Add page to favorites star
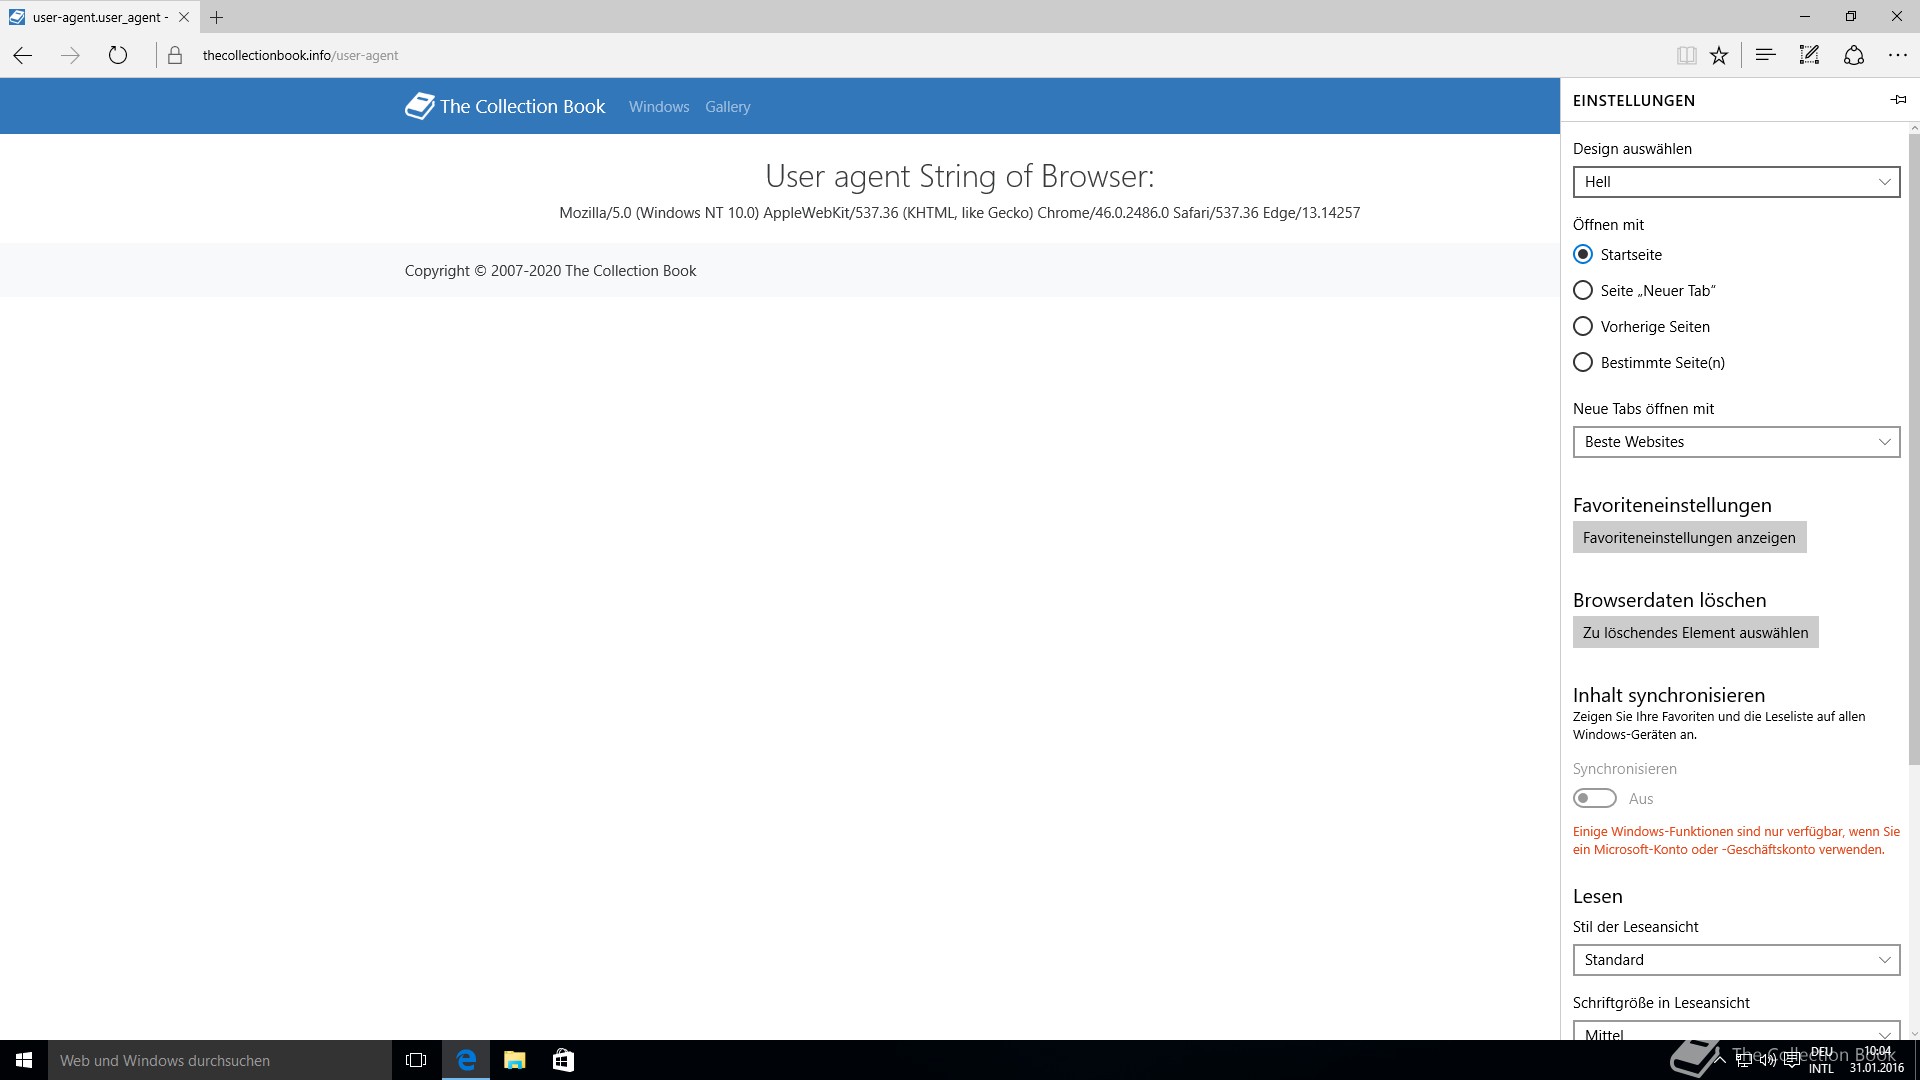 tap(1719, 55)
